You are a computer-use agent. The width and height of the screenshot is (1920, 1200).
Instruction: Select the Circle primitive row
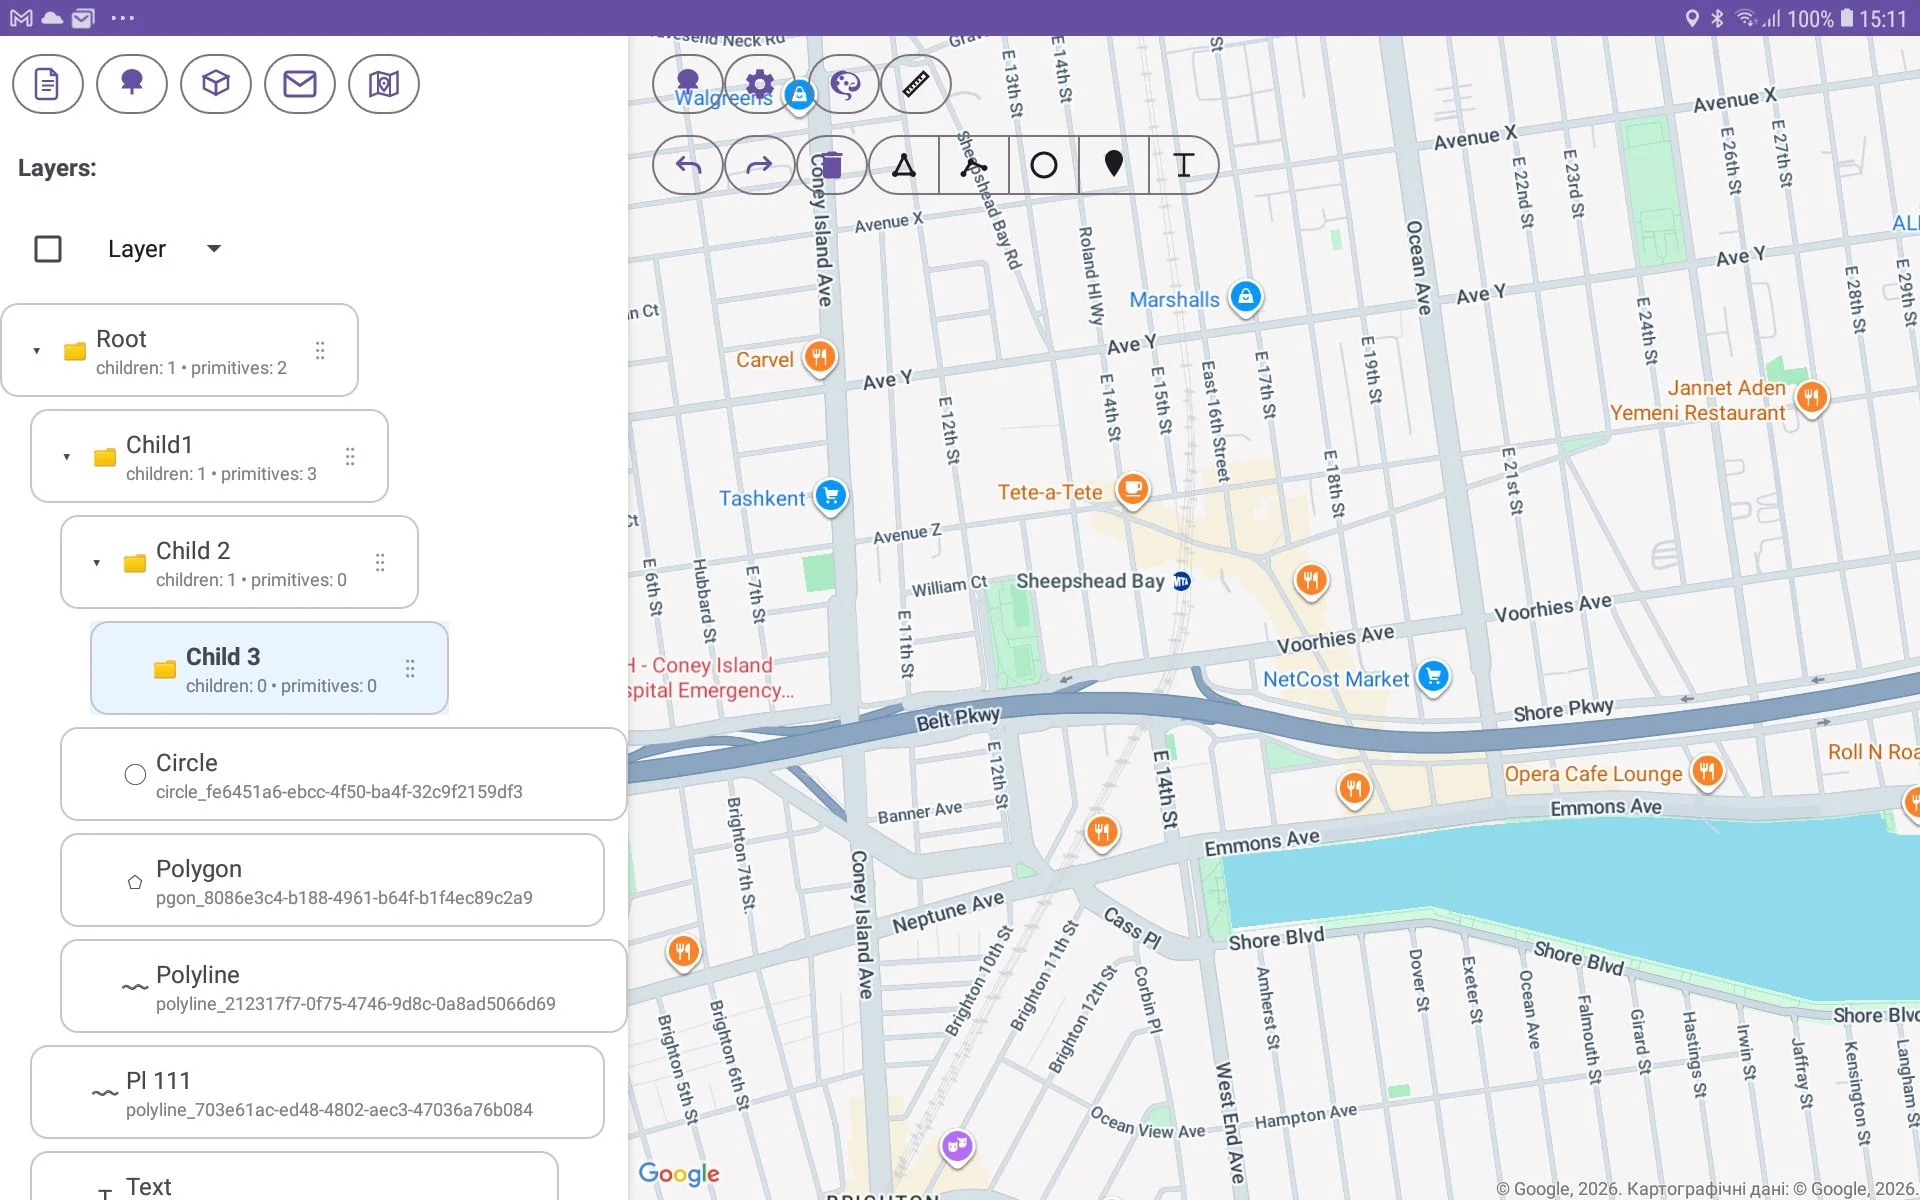344,774
